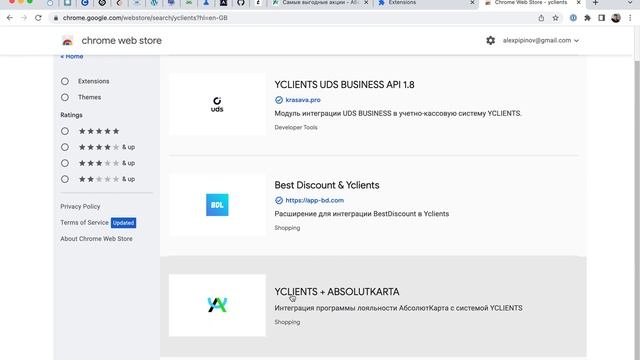The image size is (640, 360).
Task: Open a new browser tab with plus
Action: [596, 3]
